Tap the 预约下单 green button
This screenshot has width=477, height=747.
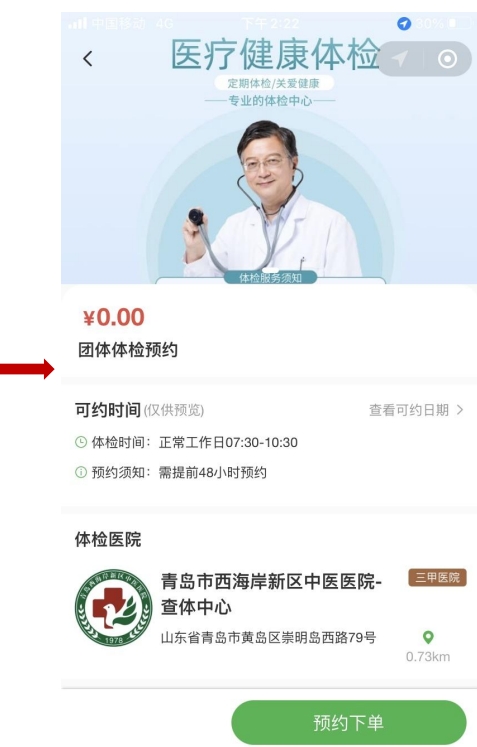[x=348, y=722]
